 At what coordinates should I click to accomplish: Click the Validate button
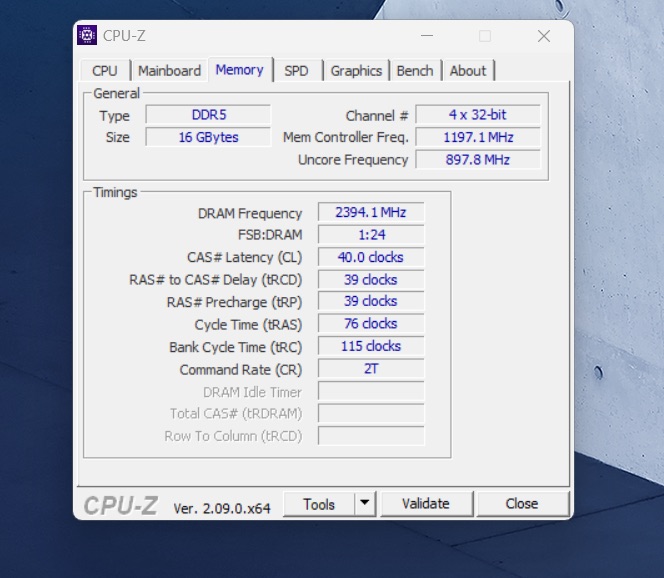click(426, 503)
